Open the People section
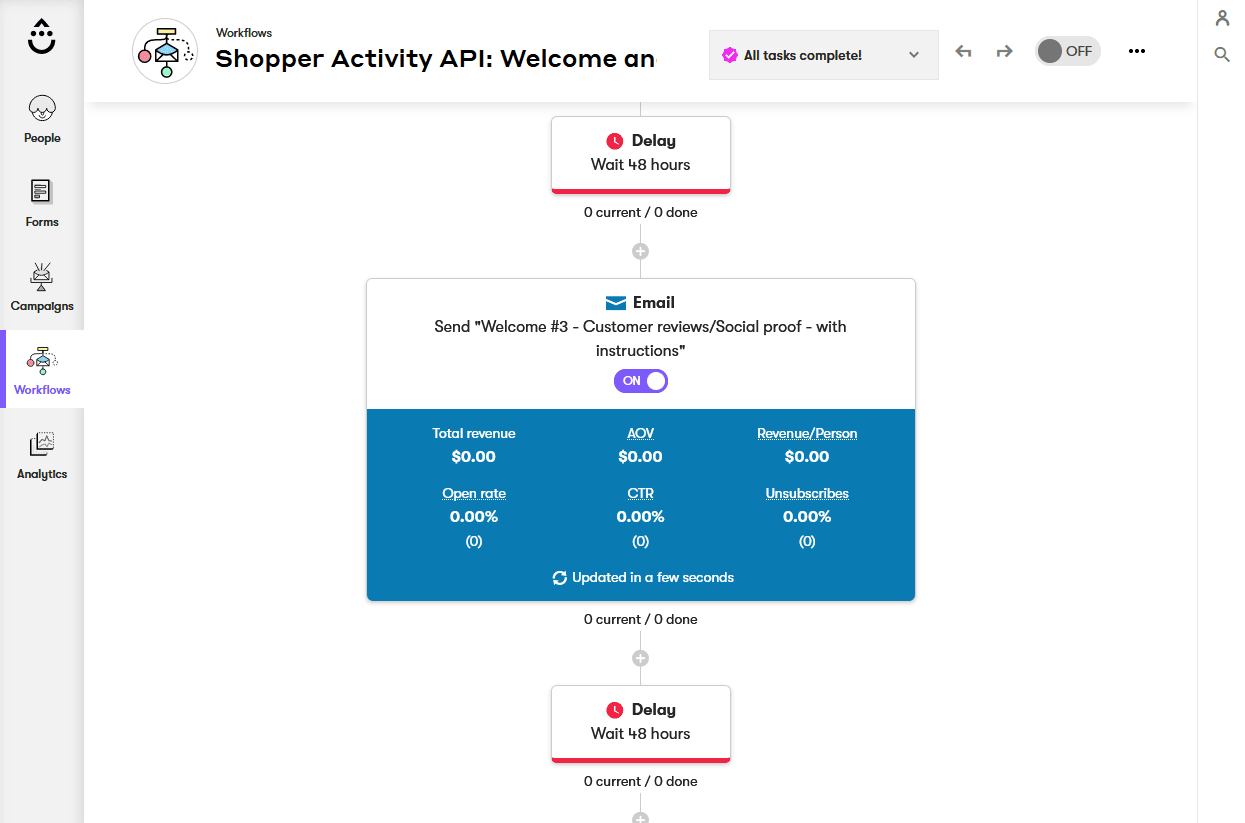This screenshot has height=823, width=1245. 42,118
